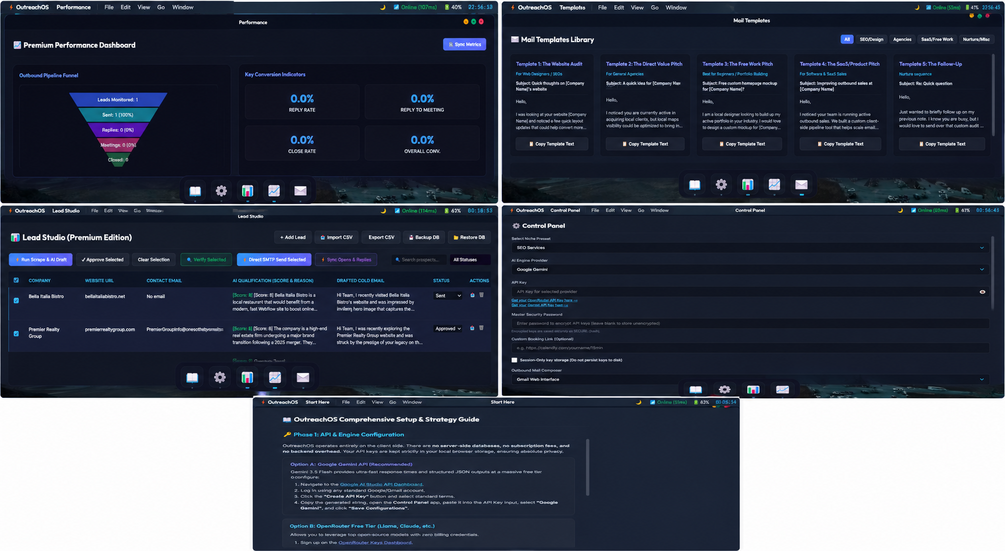Toggle select-all checkbox in Lead Studio table header
Viewport: 1005px width, 551px height.
[x=17, y=280]
